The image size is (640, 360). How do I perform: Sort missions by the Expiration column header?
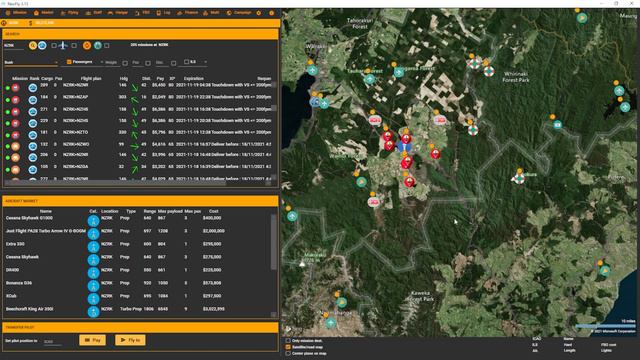(x=193, y=78)
